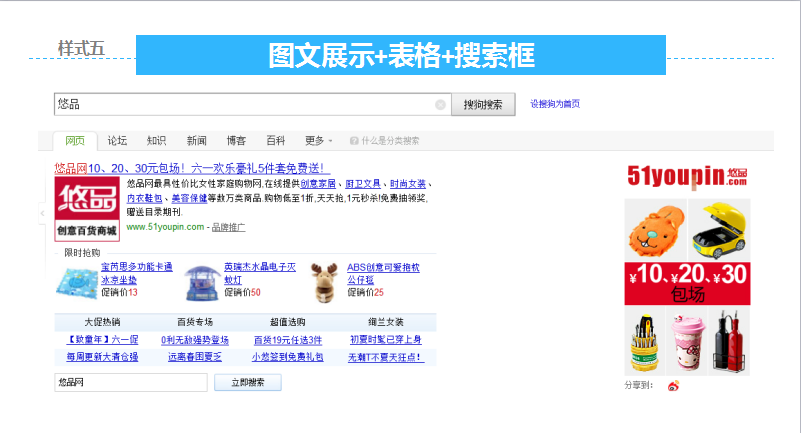
Task: Click the 【致童年】六一促 link
Action: point(102,340)
